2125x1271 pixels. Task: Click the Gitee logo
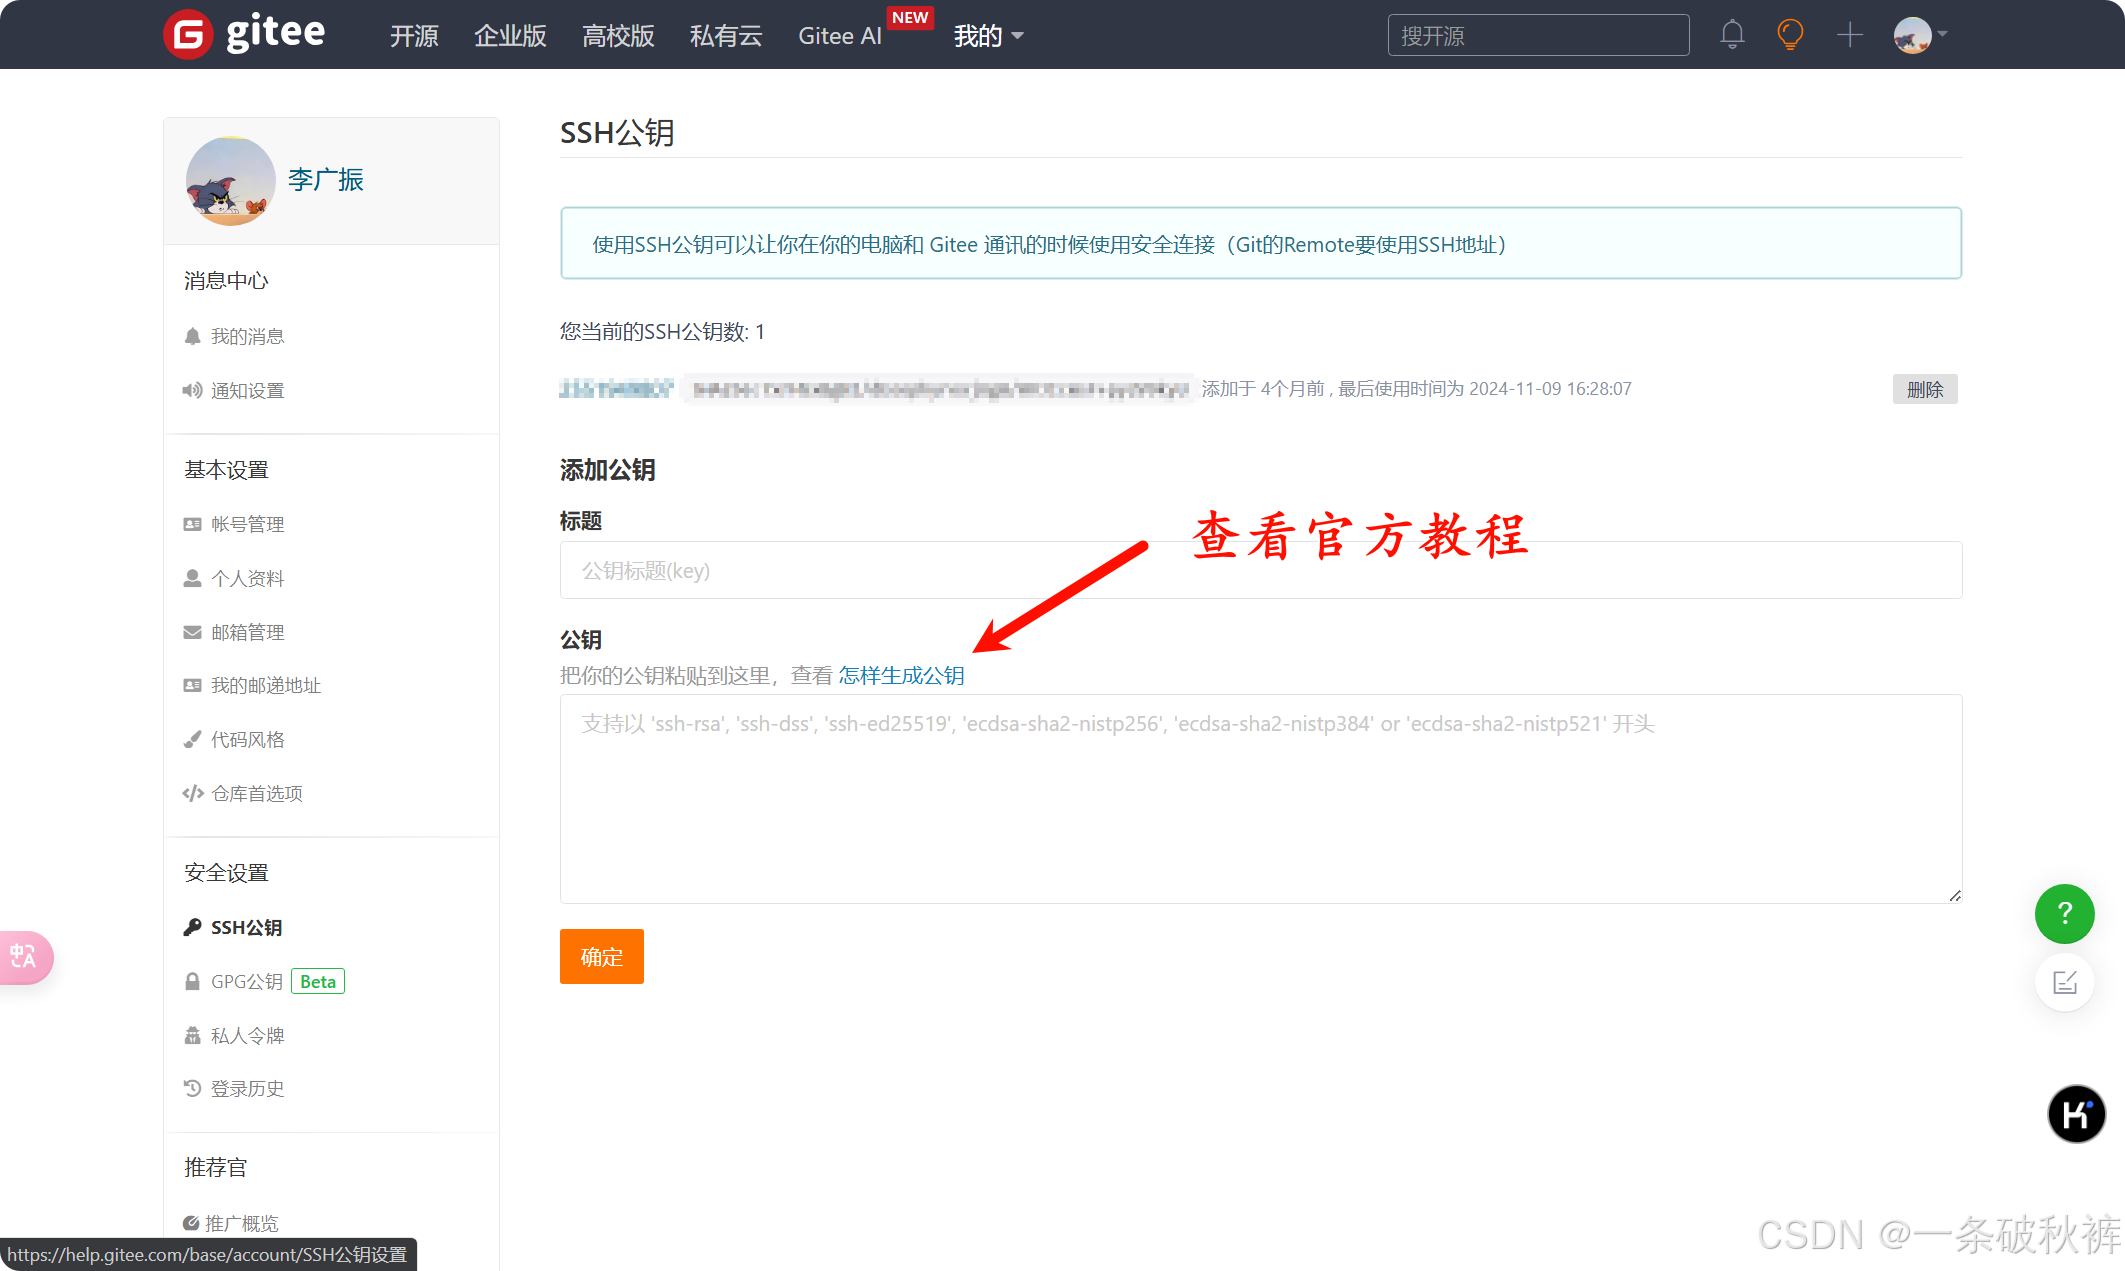click(x=244, y=34)
